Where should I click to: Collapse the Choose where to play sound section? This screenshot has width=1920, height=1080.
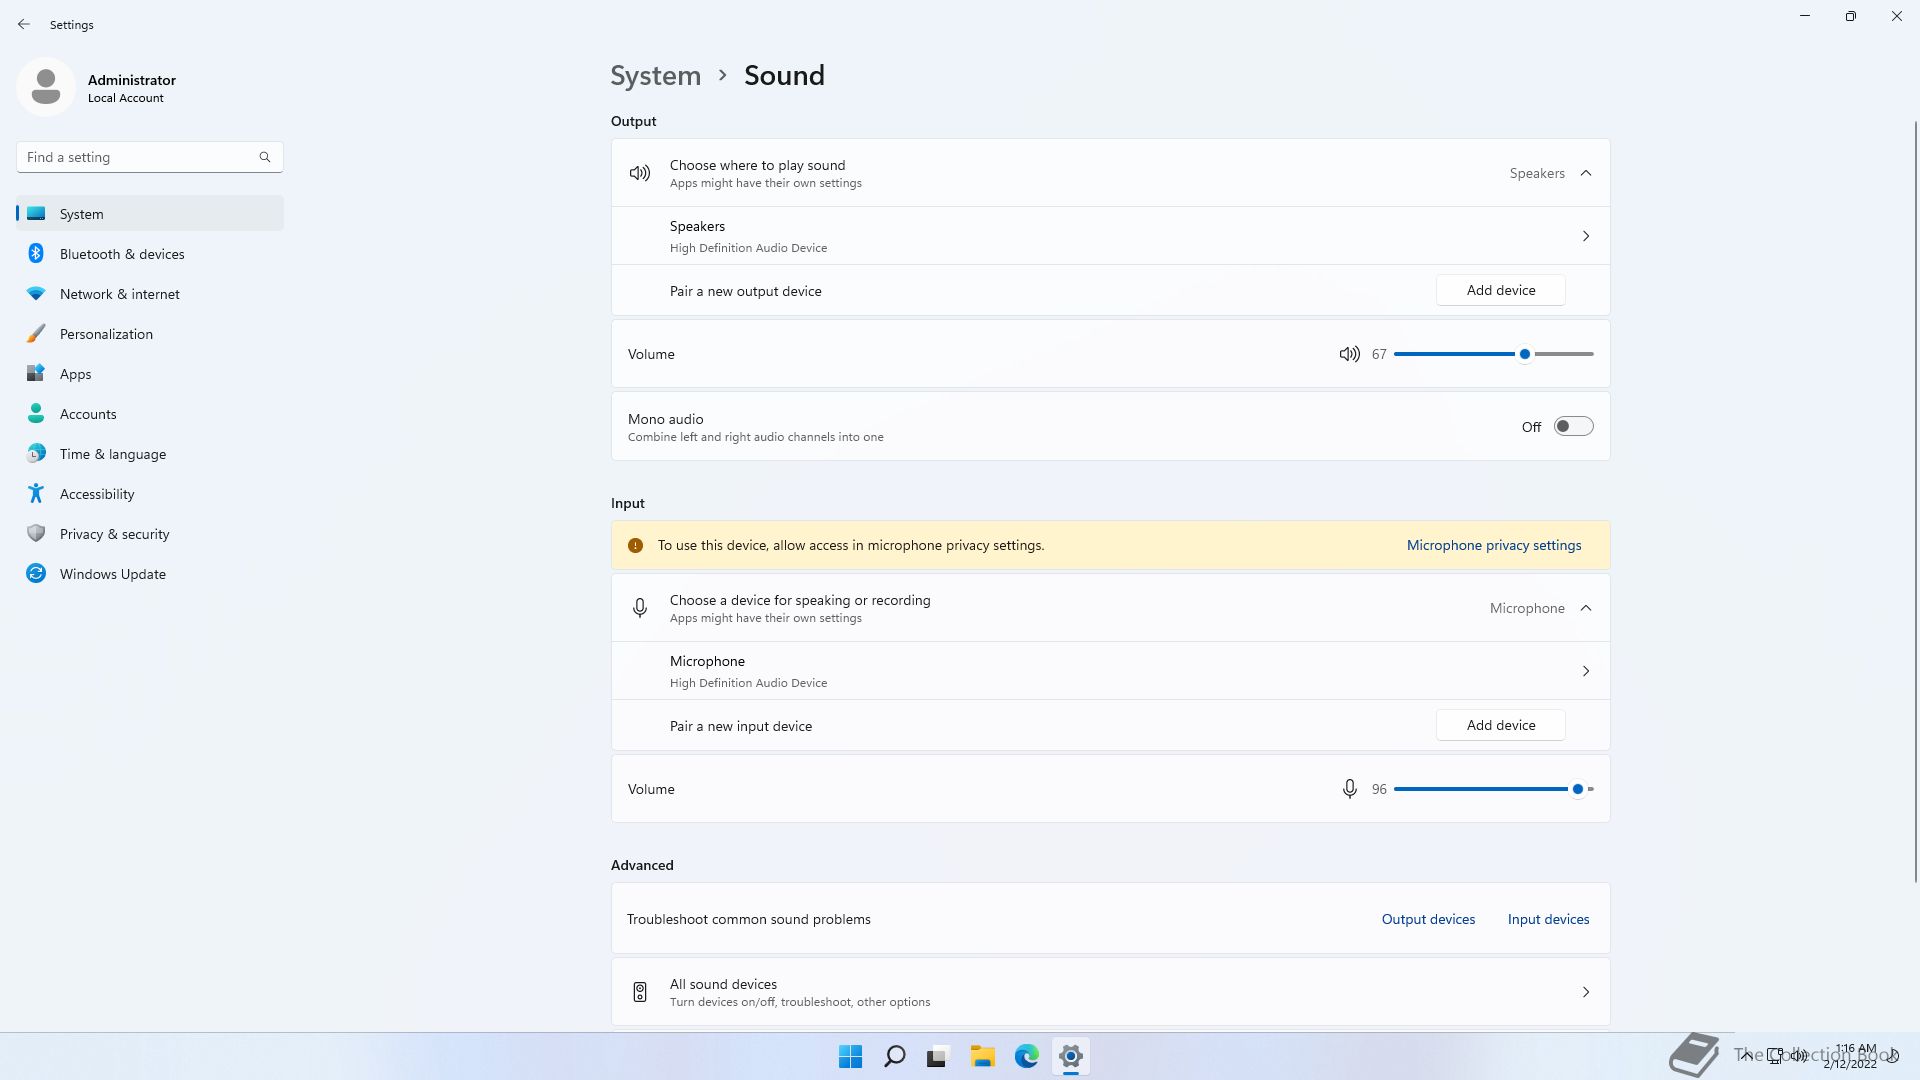tap(1586, 173)
